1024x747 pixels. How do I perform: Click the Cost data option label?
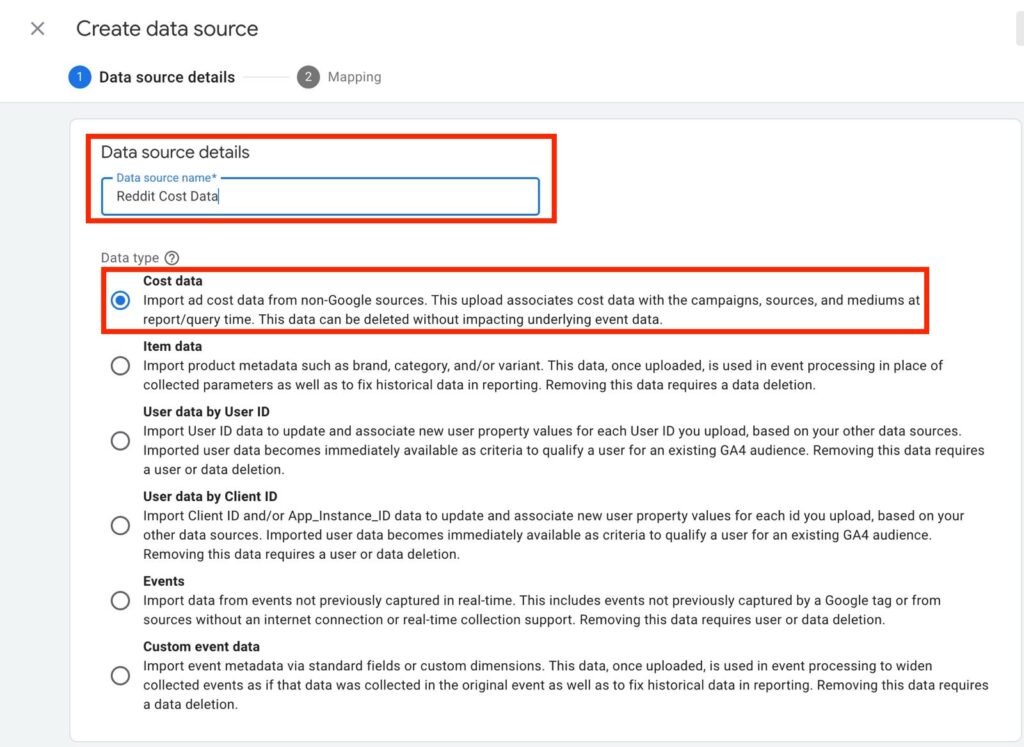tap(172, 281)
